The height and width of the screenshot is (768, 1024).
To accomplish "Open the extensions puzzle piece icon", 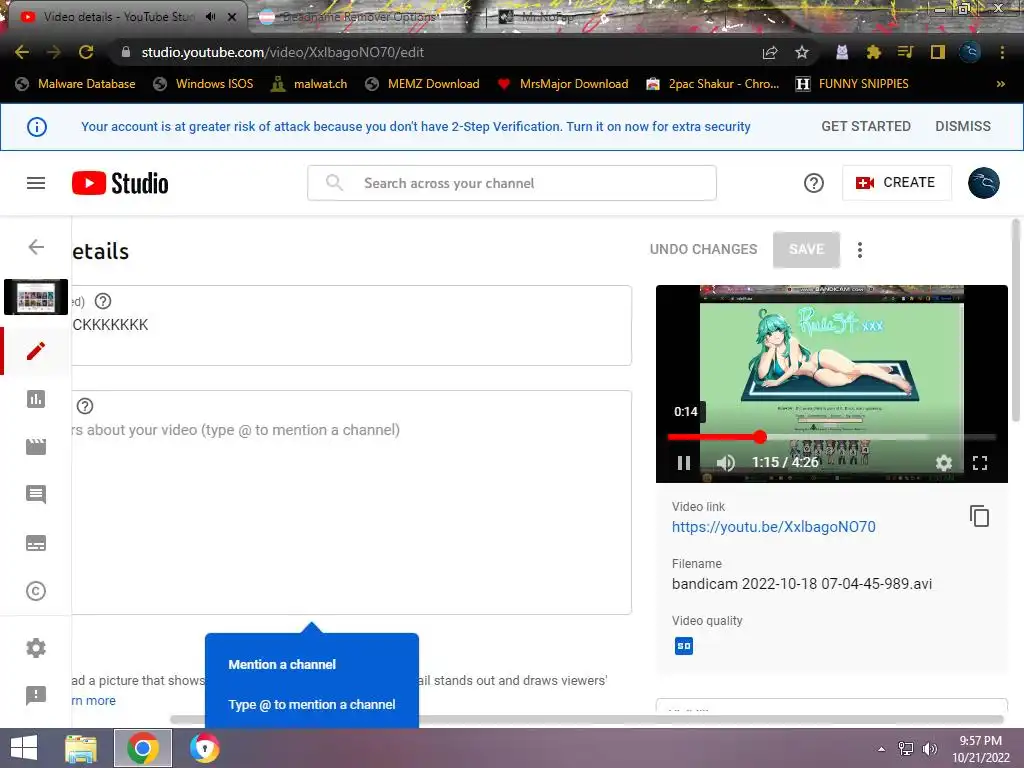I will pos(873,52).
